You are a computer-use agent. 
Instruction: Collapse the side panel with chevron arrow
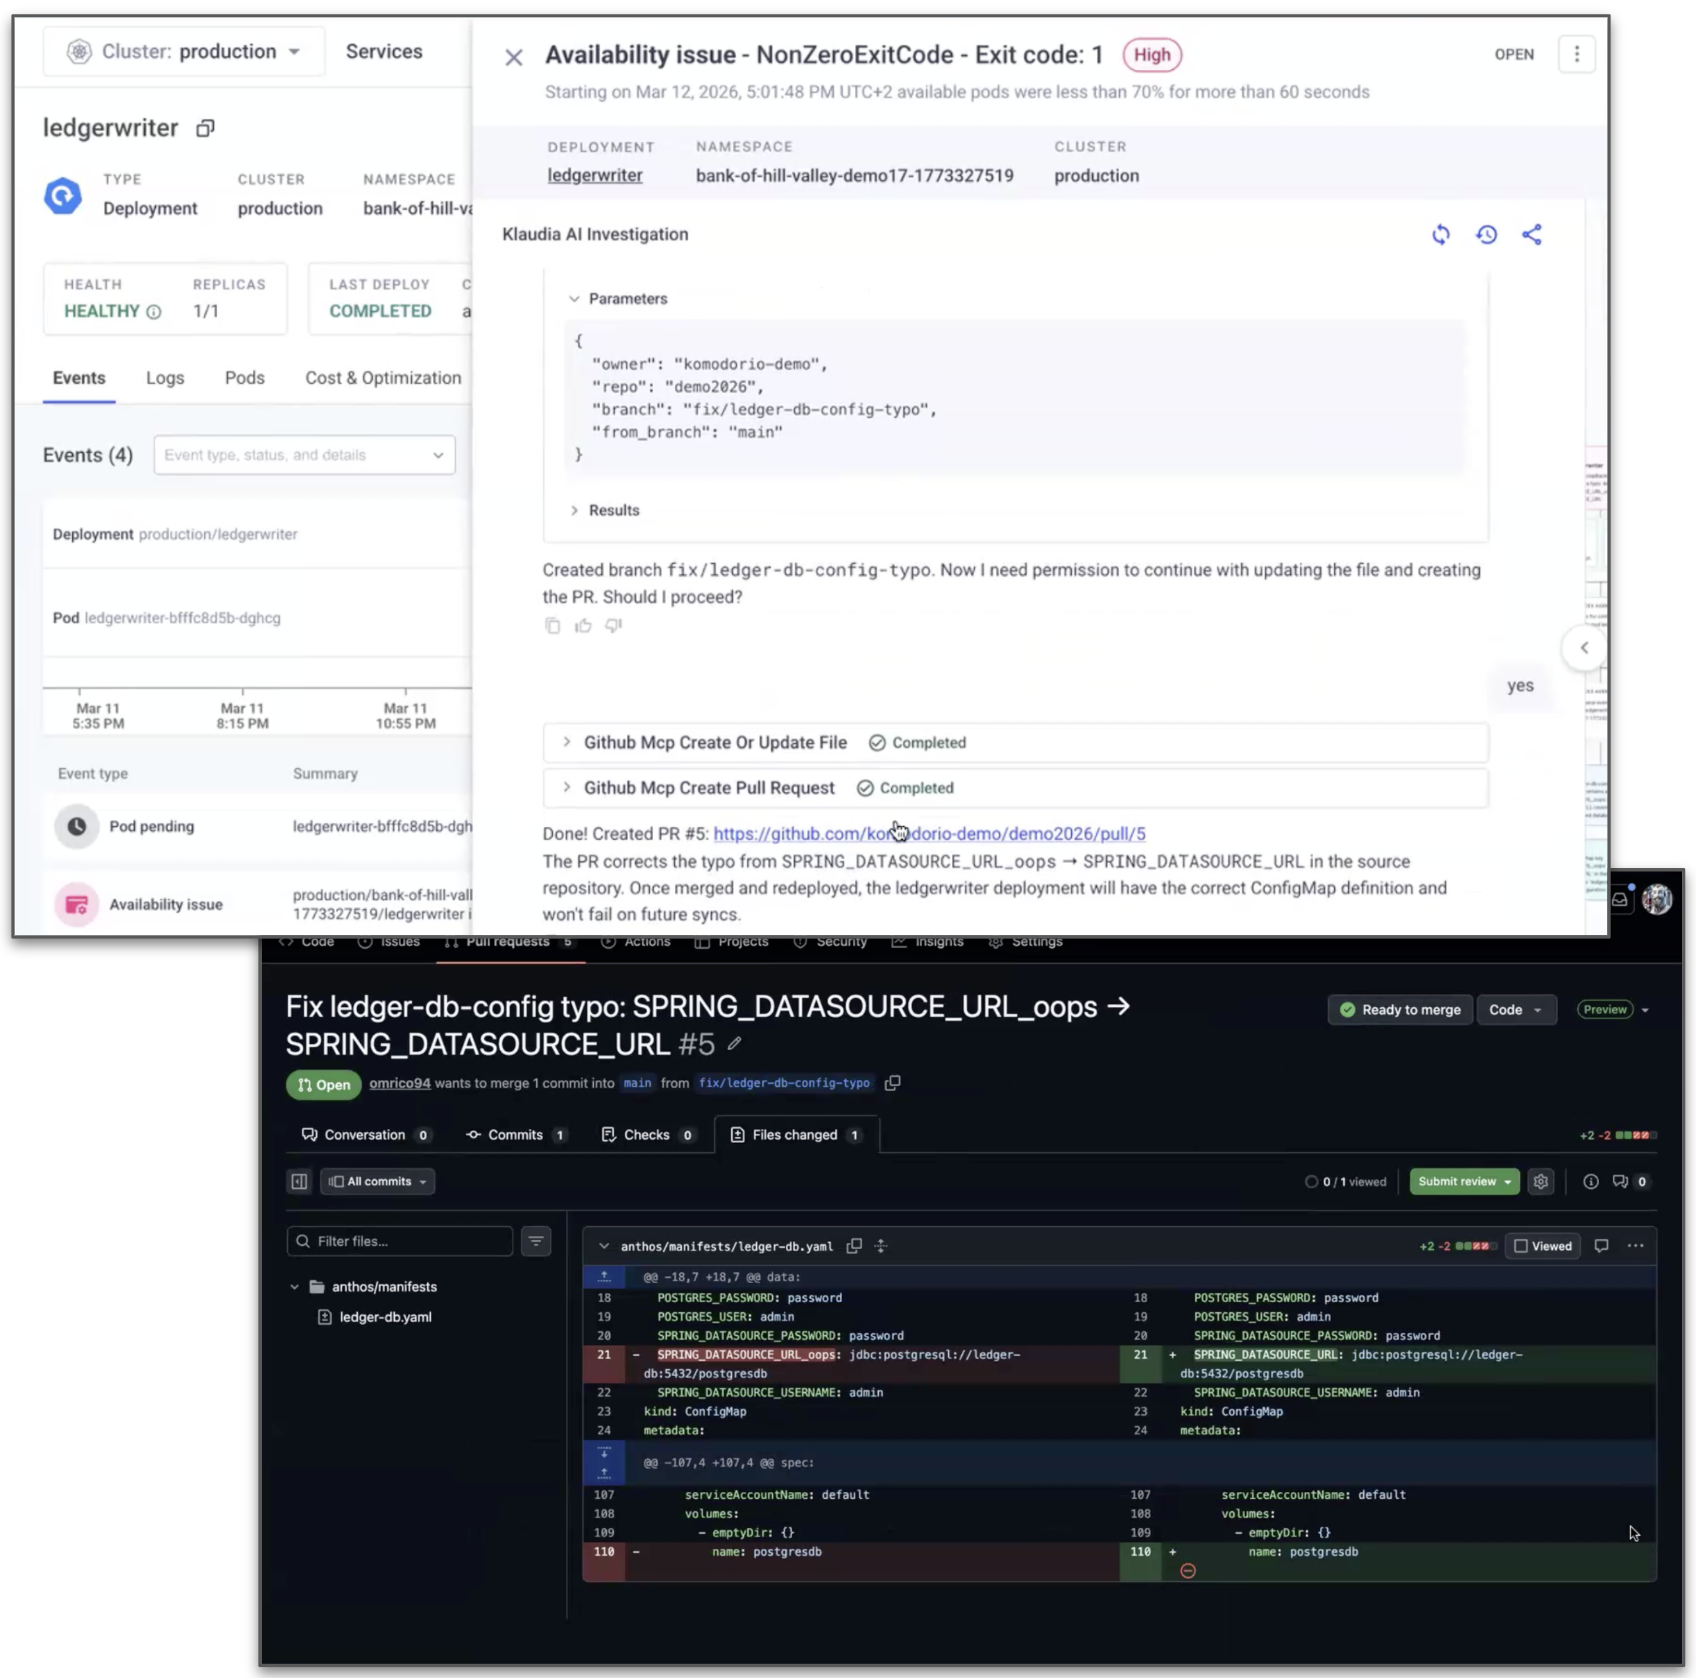(1584, 648)
